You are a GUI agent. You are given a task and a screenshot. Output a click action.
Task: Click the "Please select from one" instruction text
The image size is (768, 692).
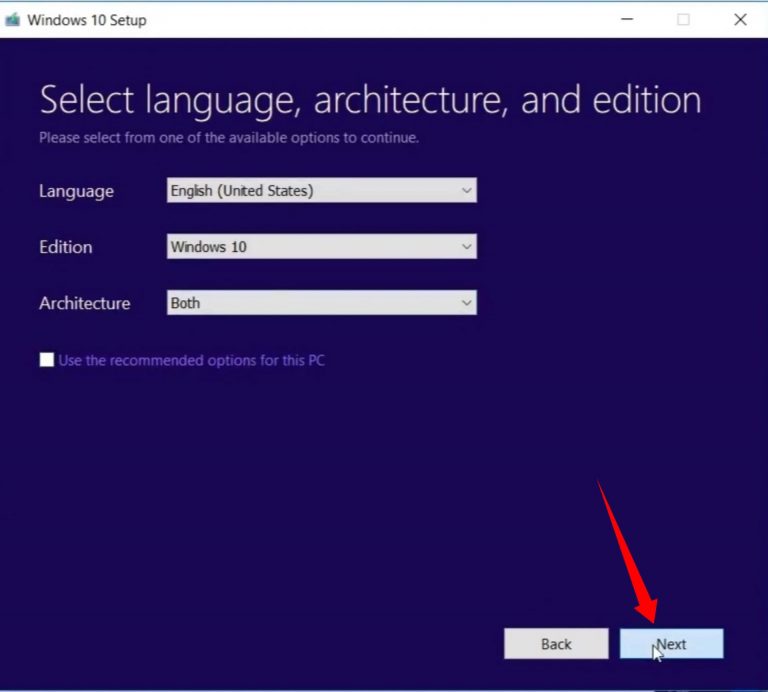pyautogui.click(x=228, y=138)
